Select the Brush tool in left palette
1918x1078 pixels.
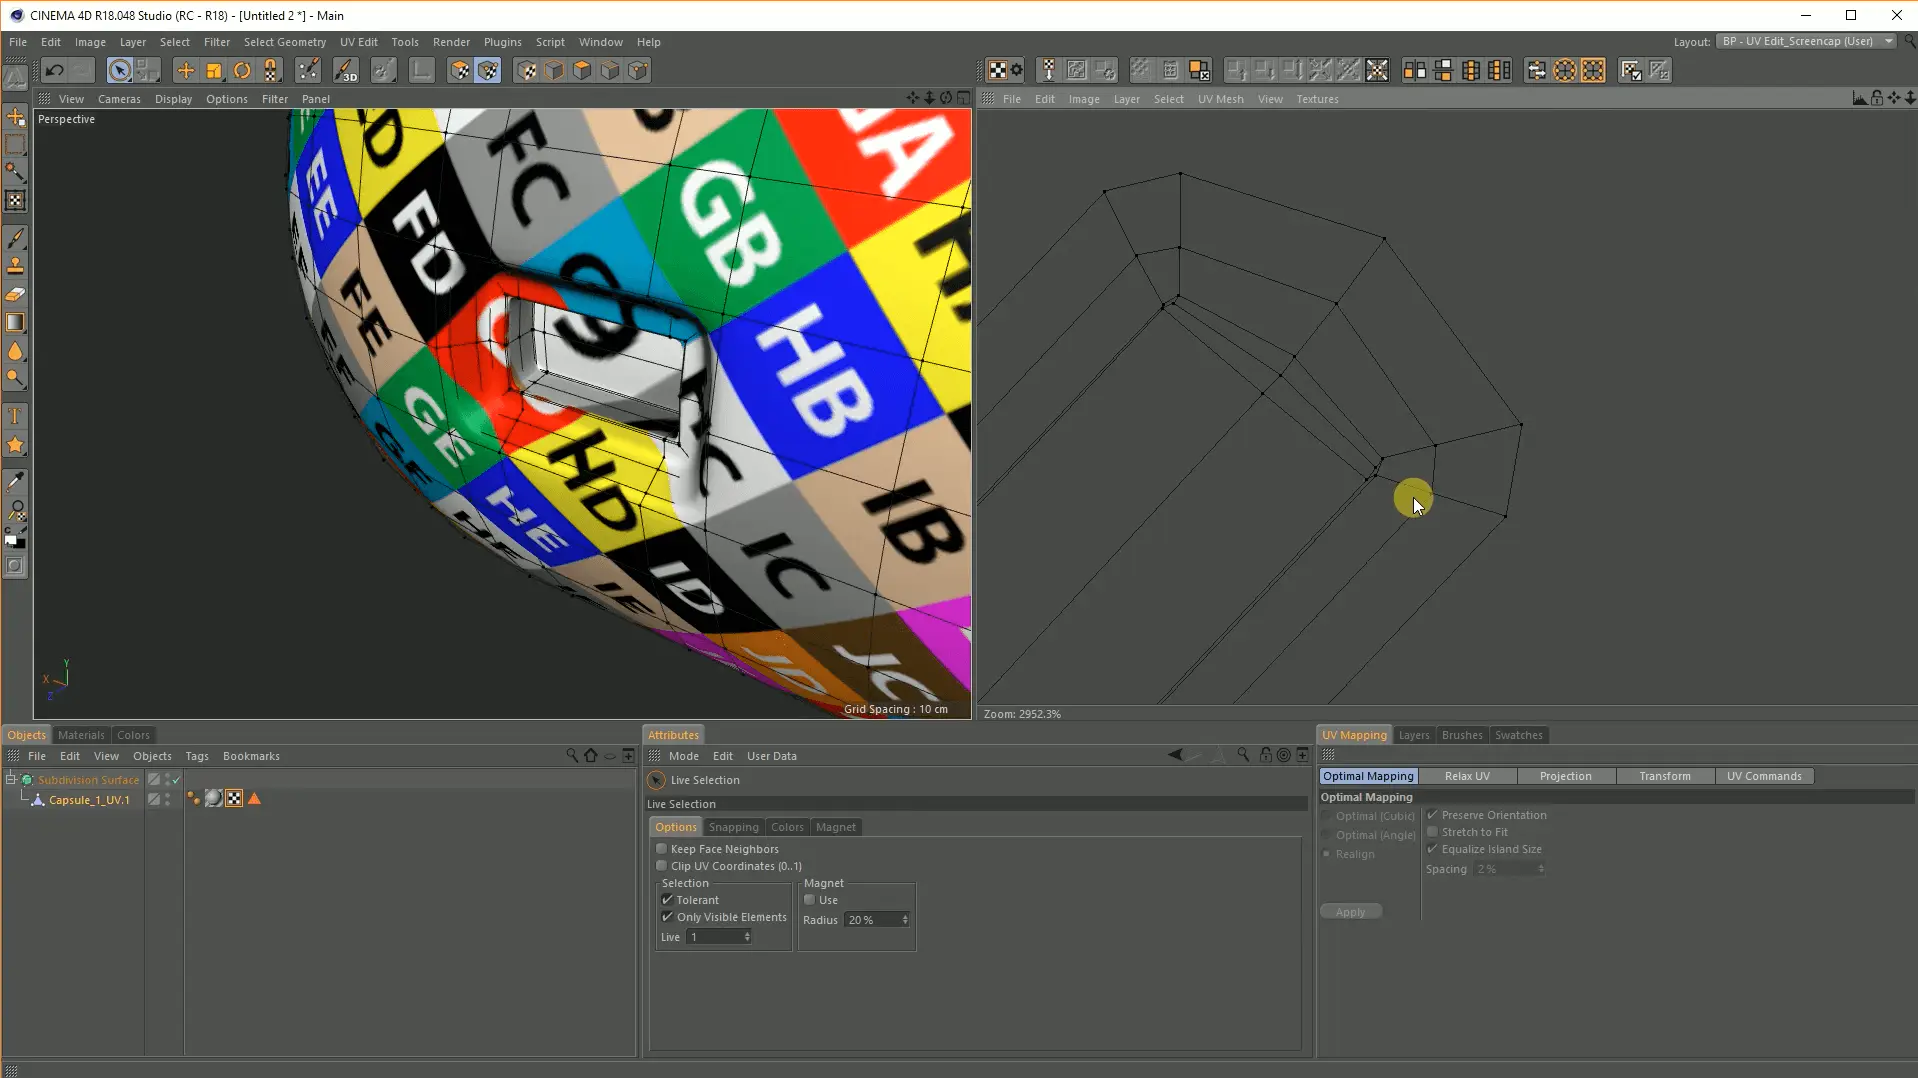point(15,238)
